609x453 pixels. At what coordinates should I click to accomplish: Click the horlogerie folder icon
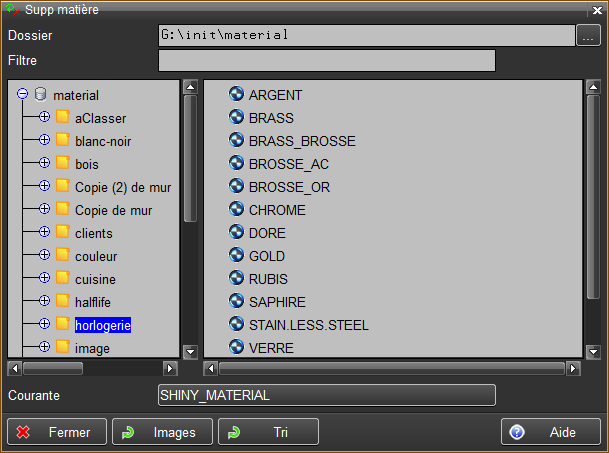tap(63, 323)
